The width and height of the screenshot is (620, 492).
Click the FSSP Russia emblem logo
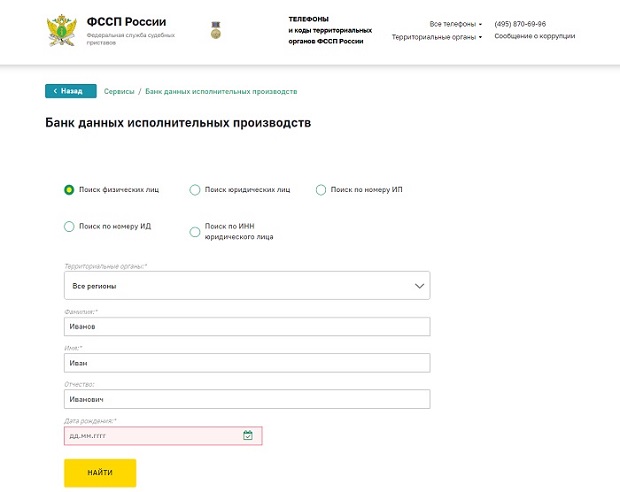[60, 30]
